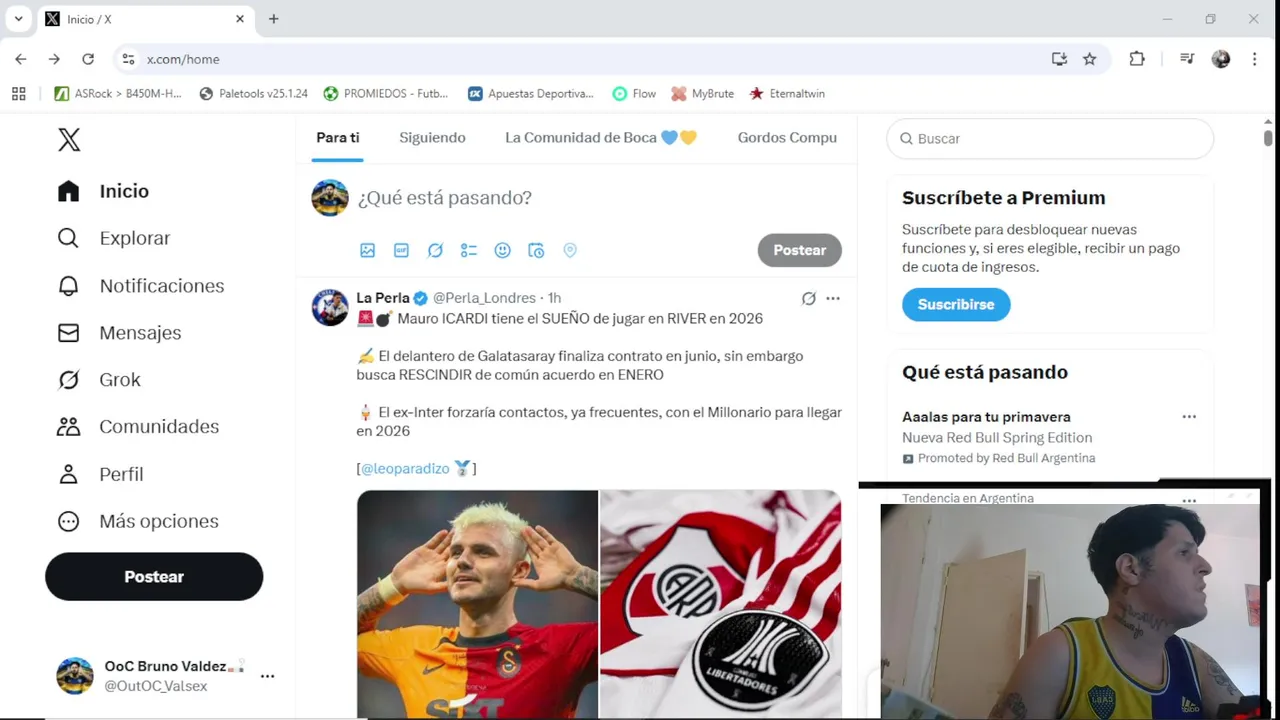Viewport: 1280px width, 720px height.
Task: Expand account menu next to OoC Bruno Valdez
Action: pos(267,677)
